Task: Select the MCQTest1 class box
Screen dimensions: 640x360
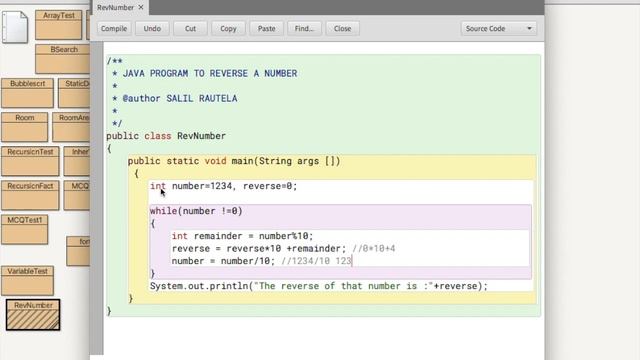Action: (x=24, y=229)
